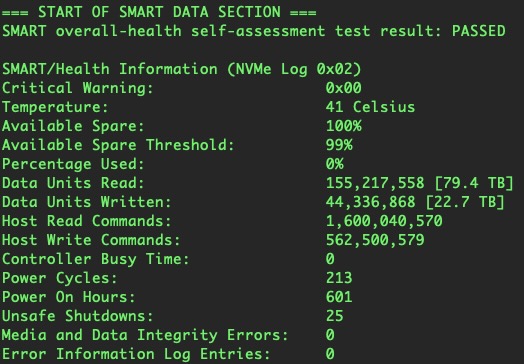The height and width of the screenshot is (364, 524).
Task: Click the Available Spare 100% value
Action: [344, 126]
